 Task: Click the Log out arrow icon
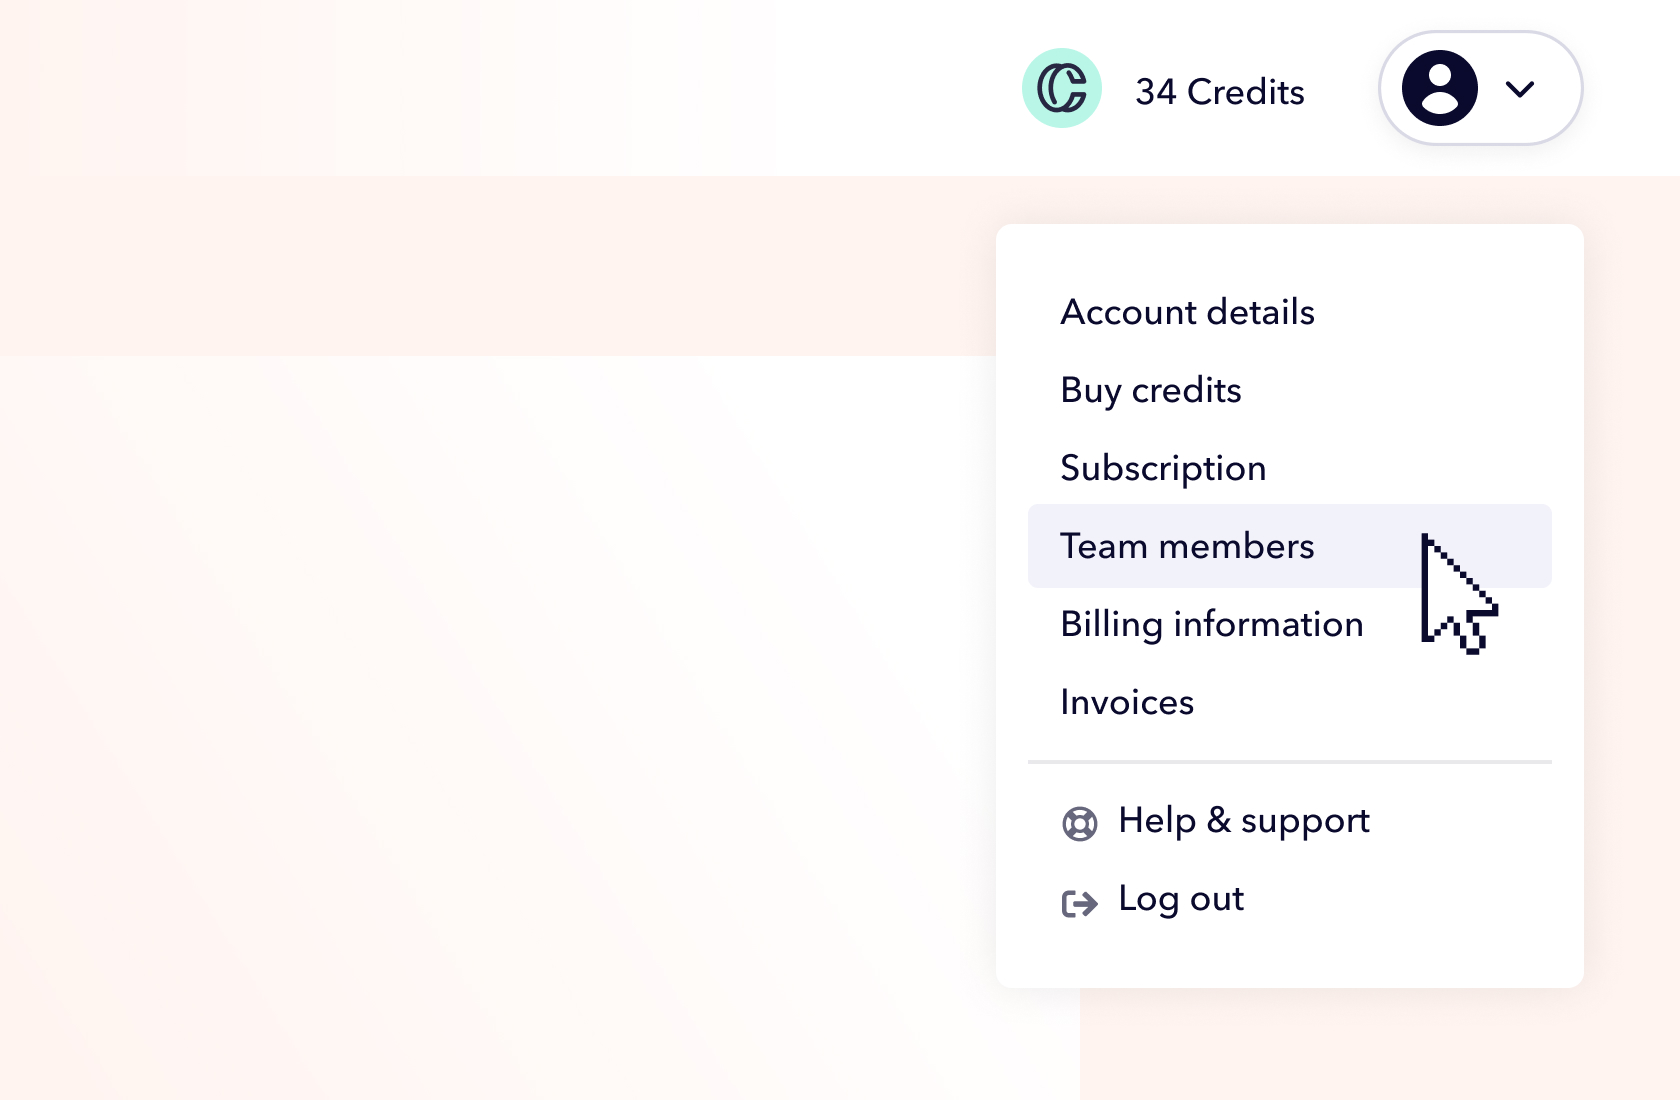pos(1079,903)
